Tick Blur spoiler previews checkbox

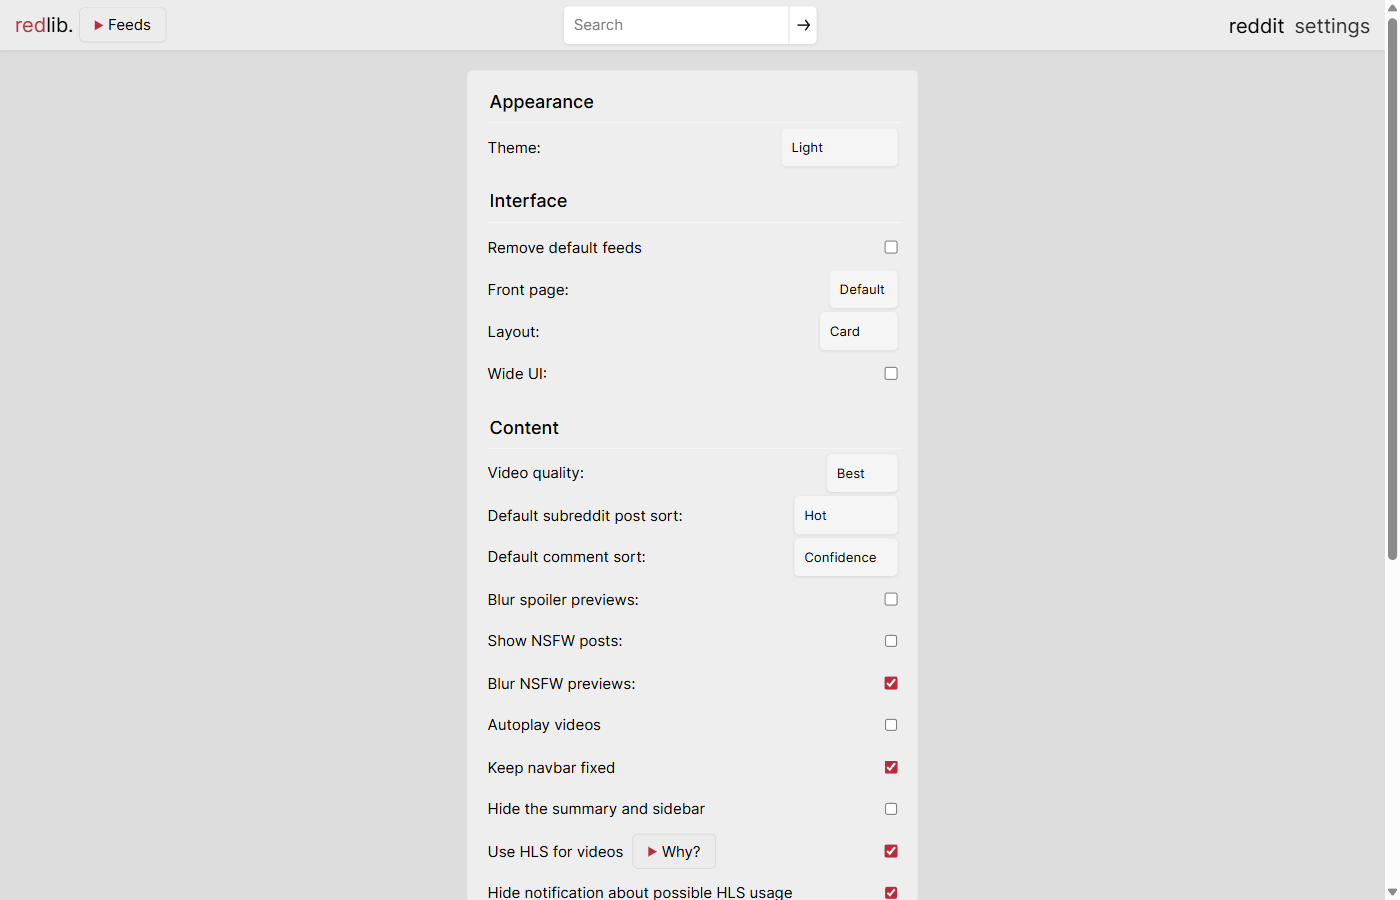(x=891, y=599)
